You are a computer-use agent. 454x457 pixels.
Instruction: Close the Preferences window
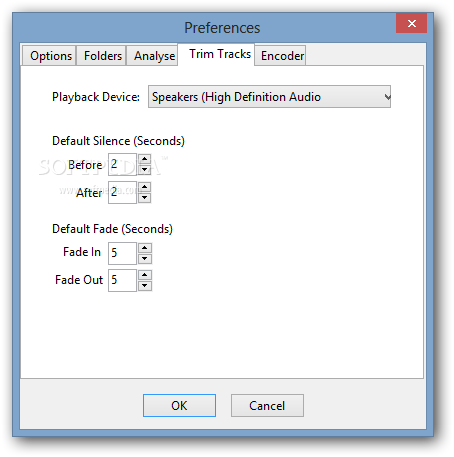pos(411,23)
